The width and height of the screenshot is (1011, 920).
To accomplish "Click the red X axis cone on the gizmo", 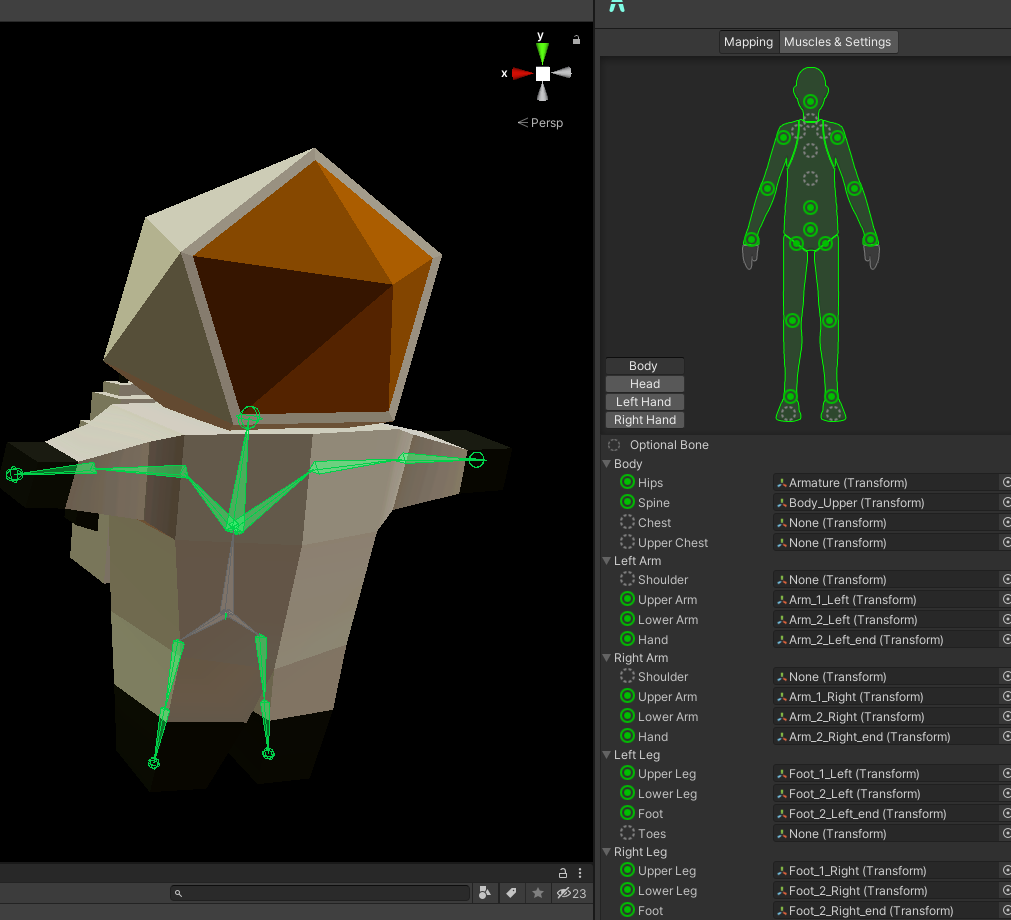I will click(x=521, y=73).
